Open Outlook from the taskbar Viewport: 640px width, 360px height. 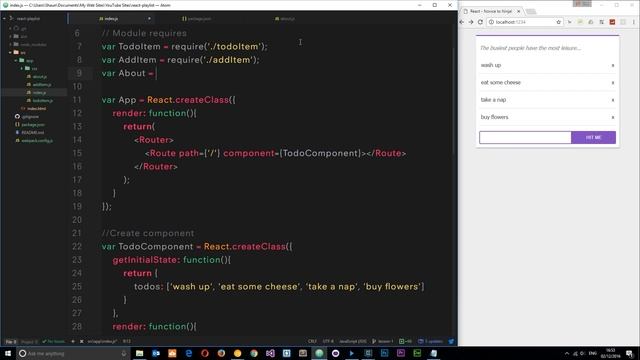(156, 353)
